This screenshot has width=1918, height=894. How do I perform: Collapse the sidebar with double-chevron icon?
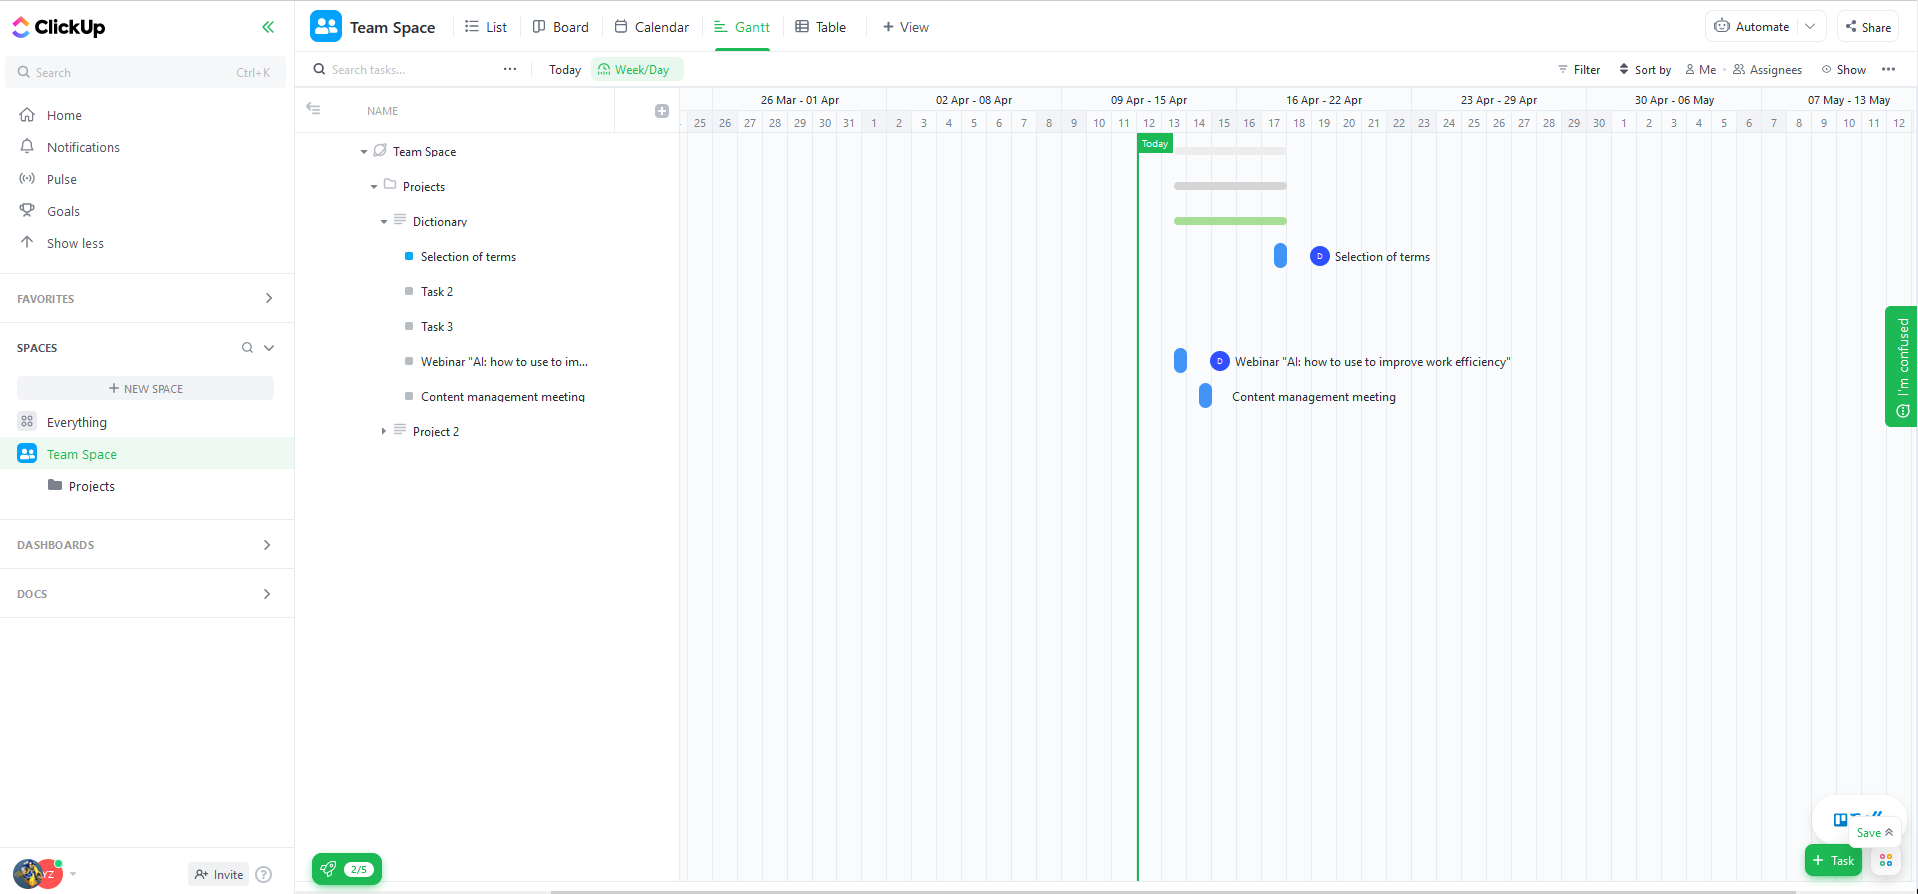click(x=268, y=27)
